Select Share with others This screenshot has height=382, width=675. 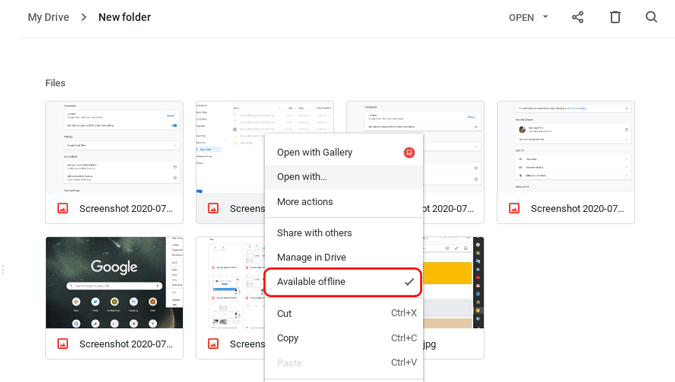pyautogui.click(x=344, y=233)
